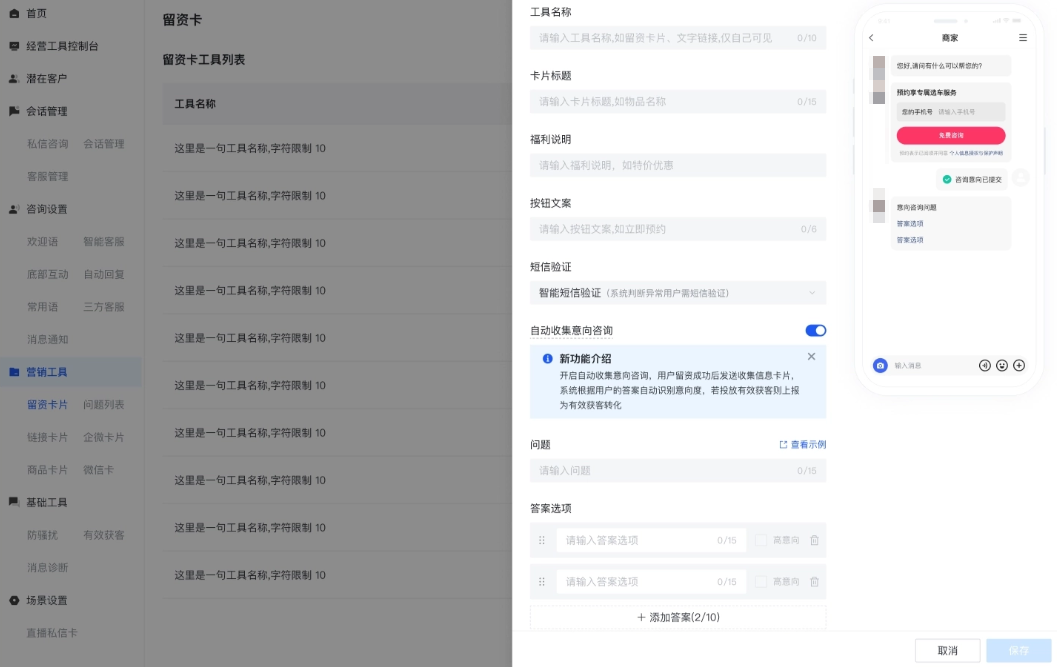Click the 取消 cancel button
Screen dimensions: 1057x667
click(946, 650)
